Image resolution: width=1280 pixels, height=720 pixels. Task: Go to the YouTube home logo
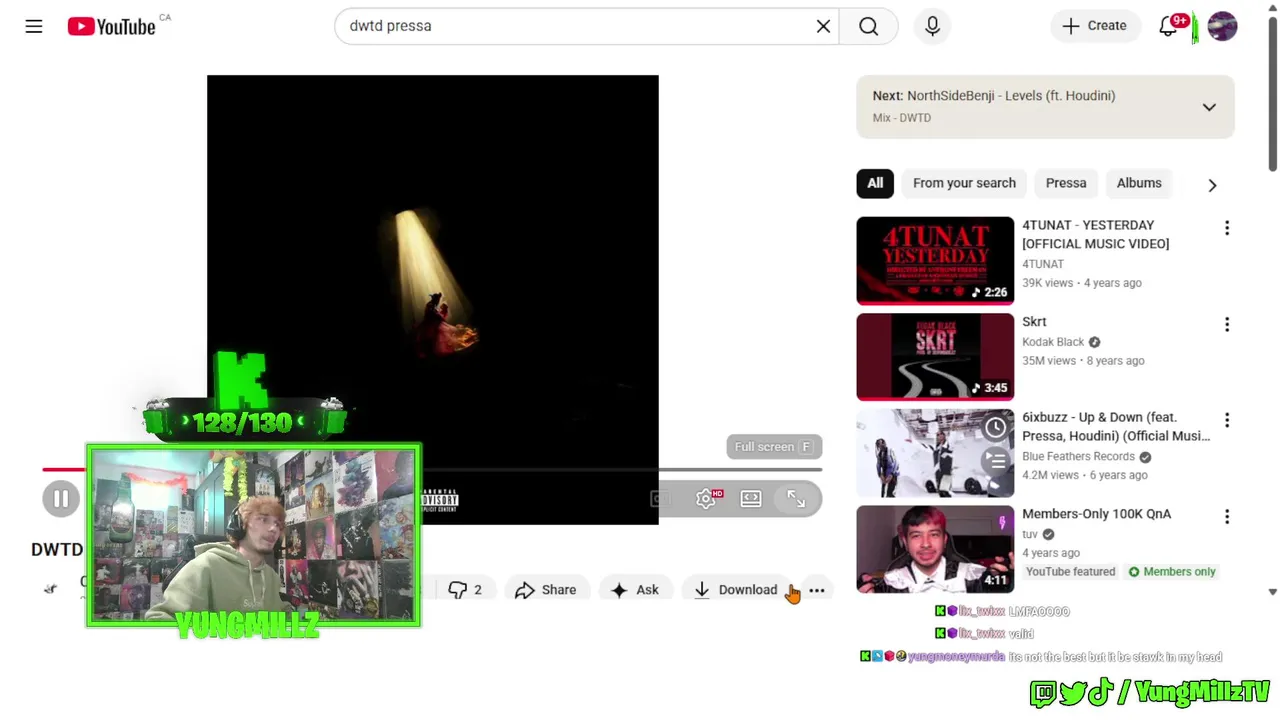coord(112,26)
